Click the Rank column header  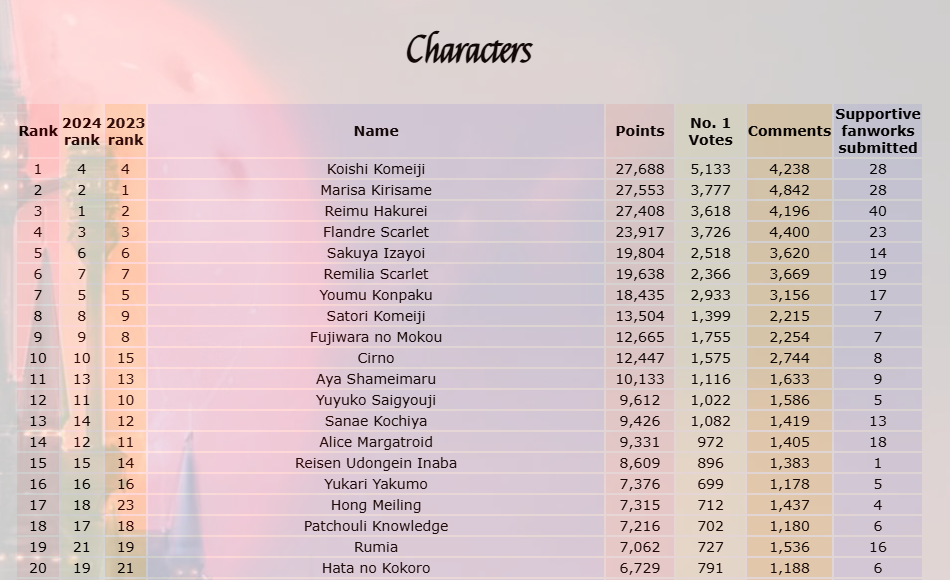click(38, 131)
